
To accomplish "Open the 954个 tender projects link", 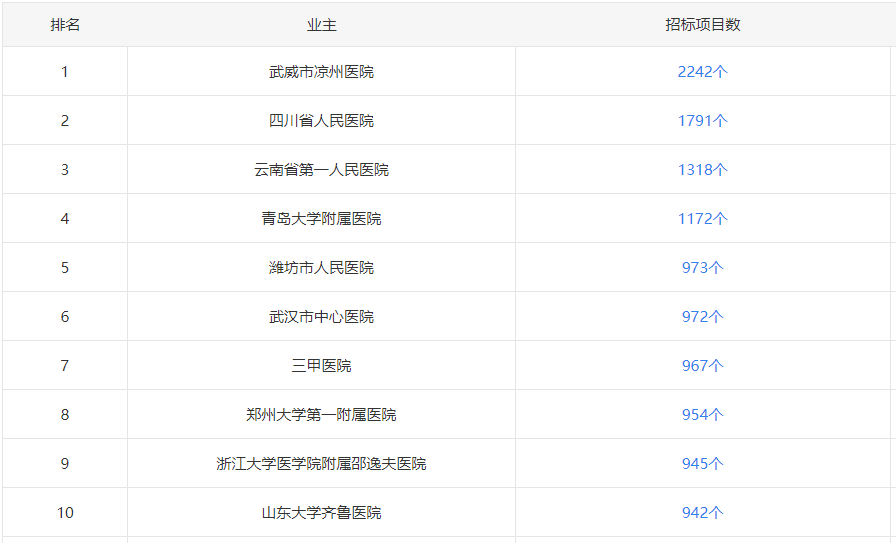I will coord(702,415).
